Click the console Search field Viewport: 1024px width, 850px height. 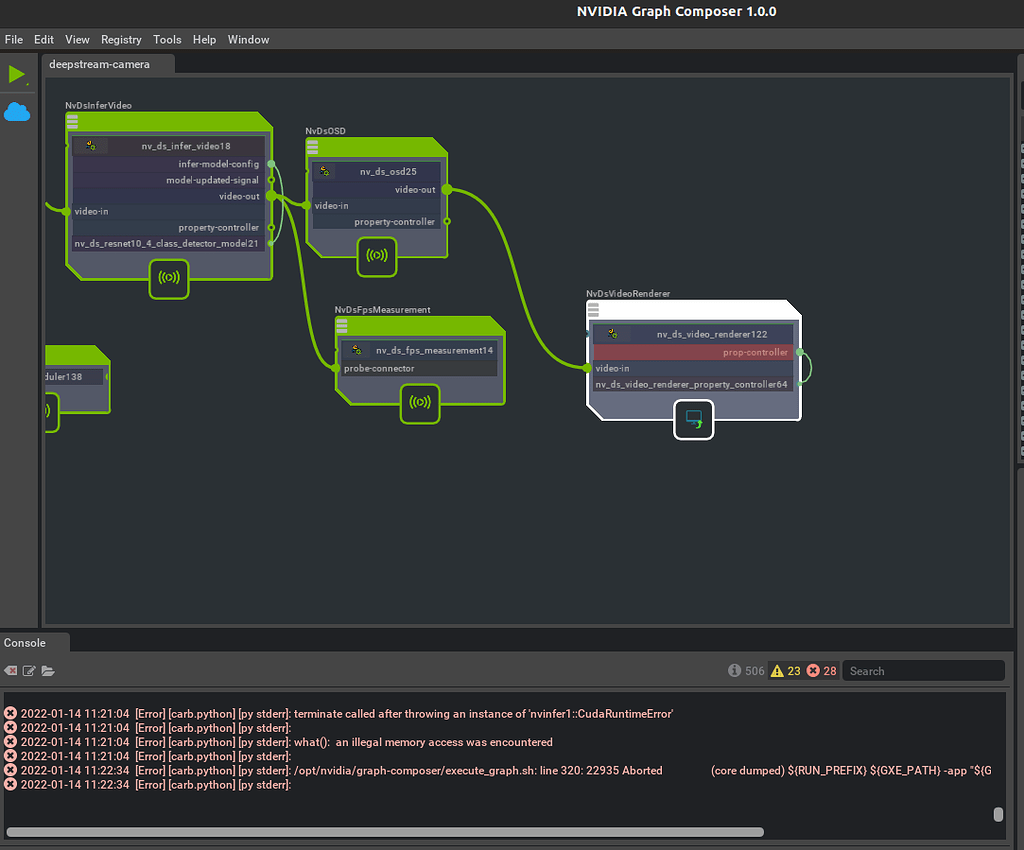click(x=920, y=670)
